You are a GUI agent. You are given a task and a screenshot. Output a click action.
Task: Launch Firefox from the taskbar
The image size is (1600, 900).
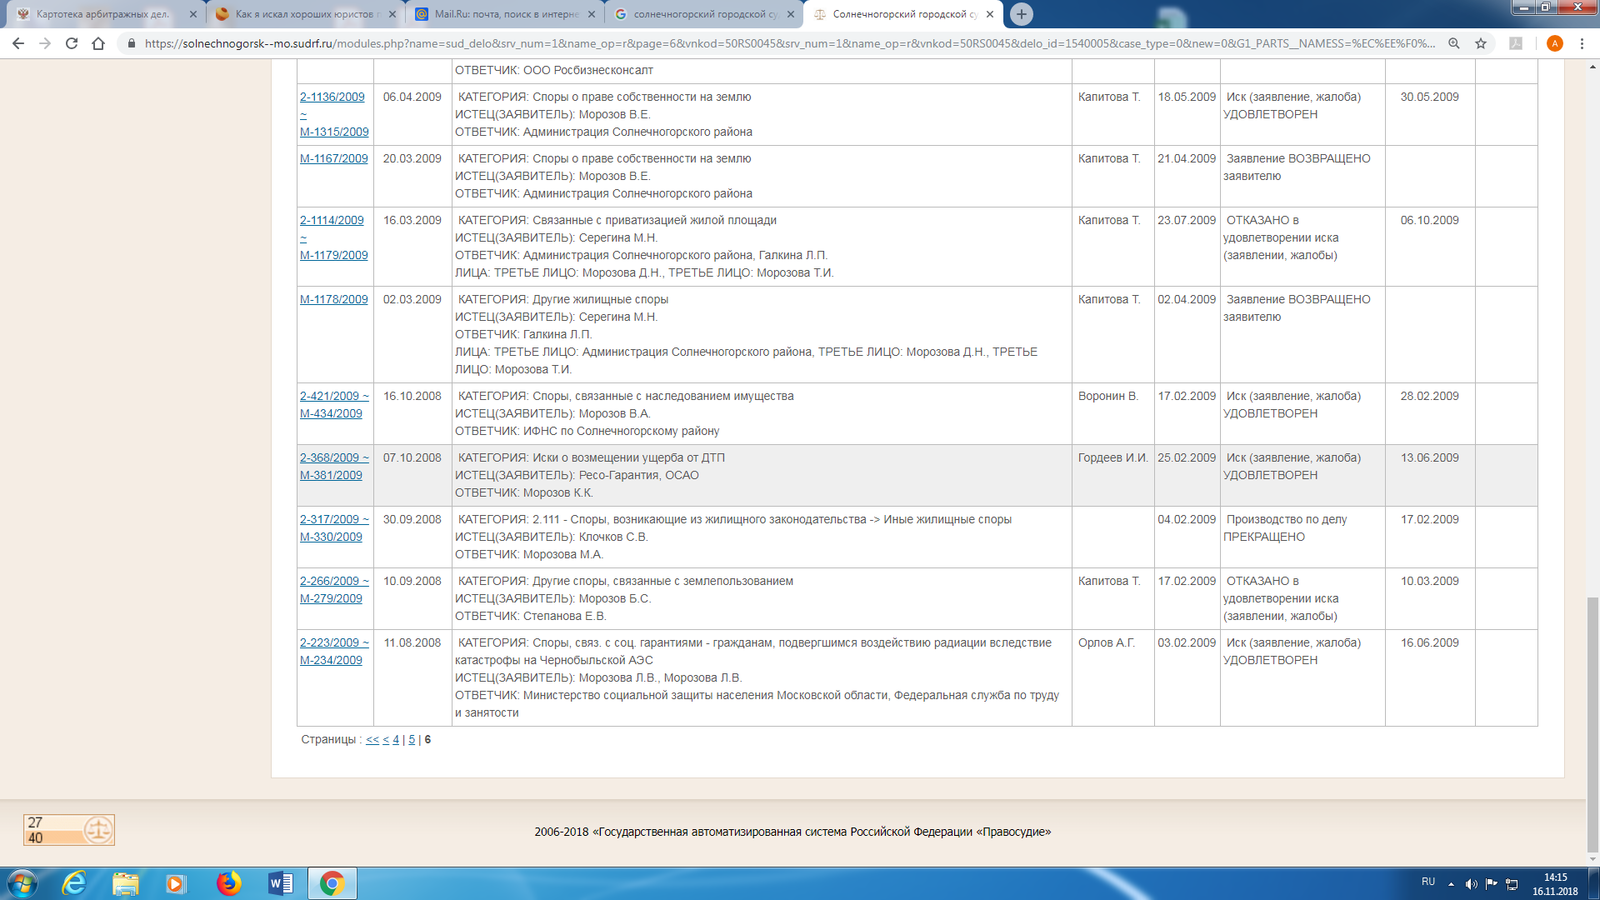point(229,883)
